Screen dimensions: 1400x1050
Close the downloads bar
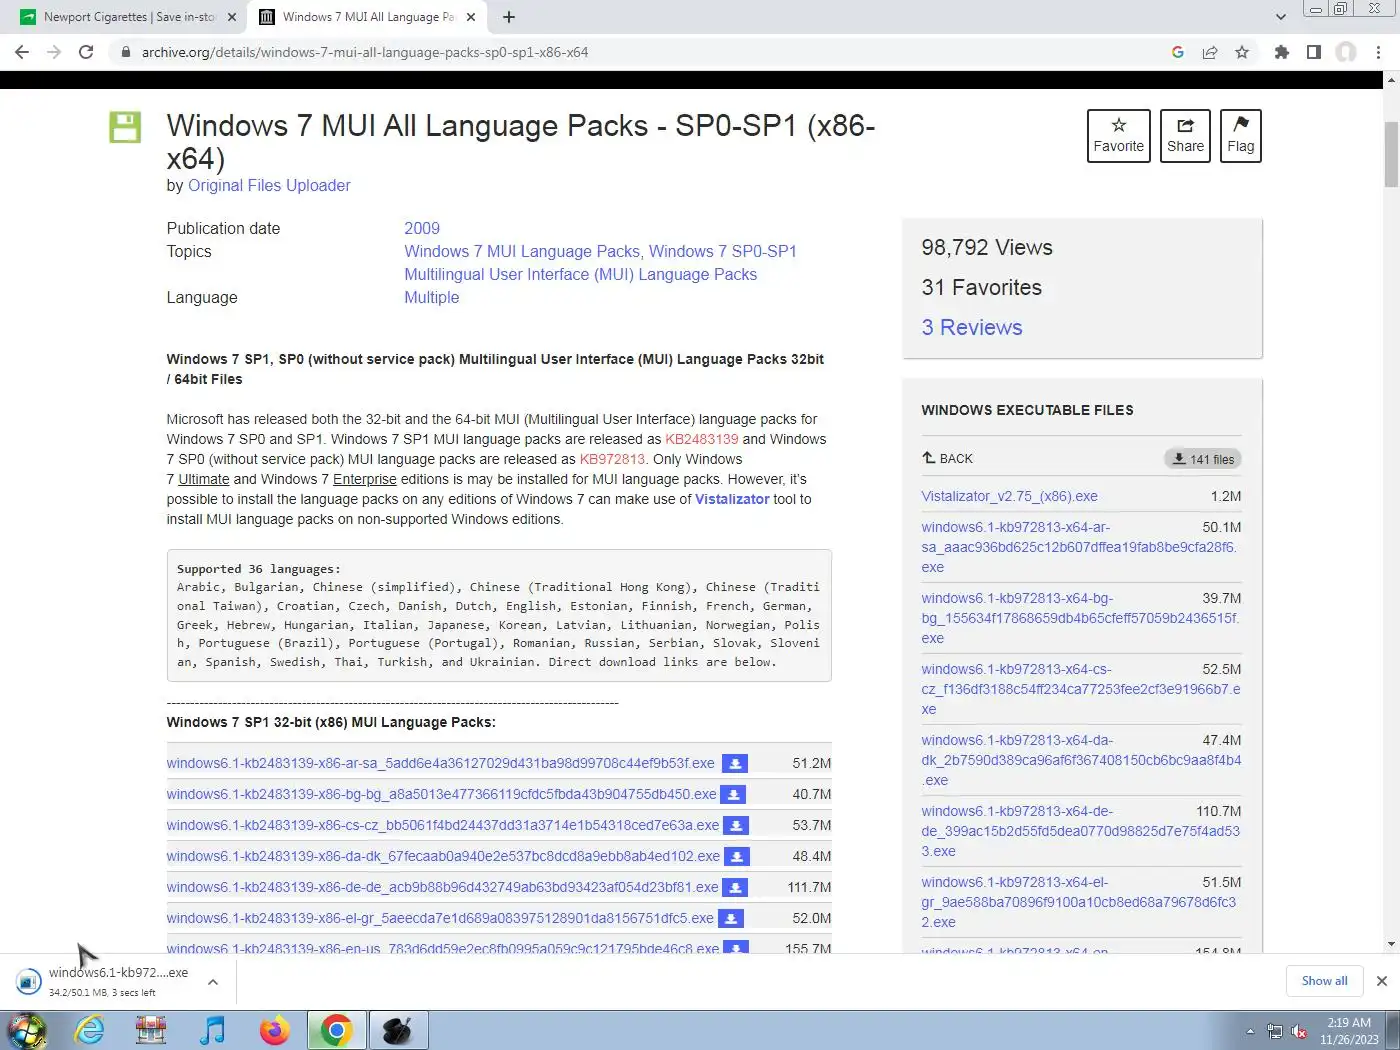pos(1382,981)
